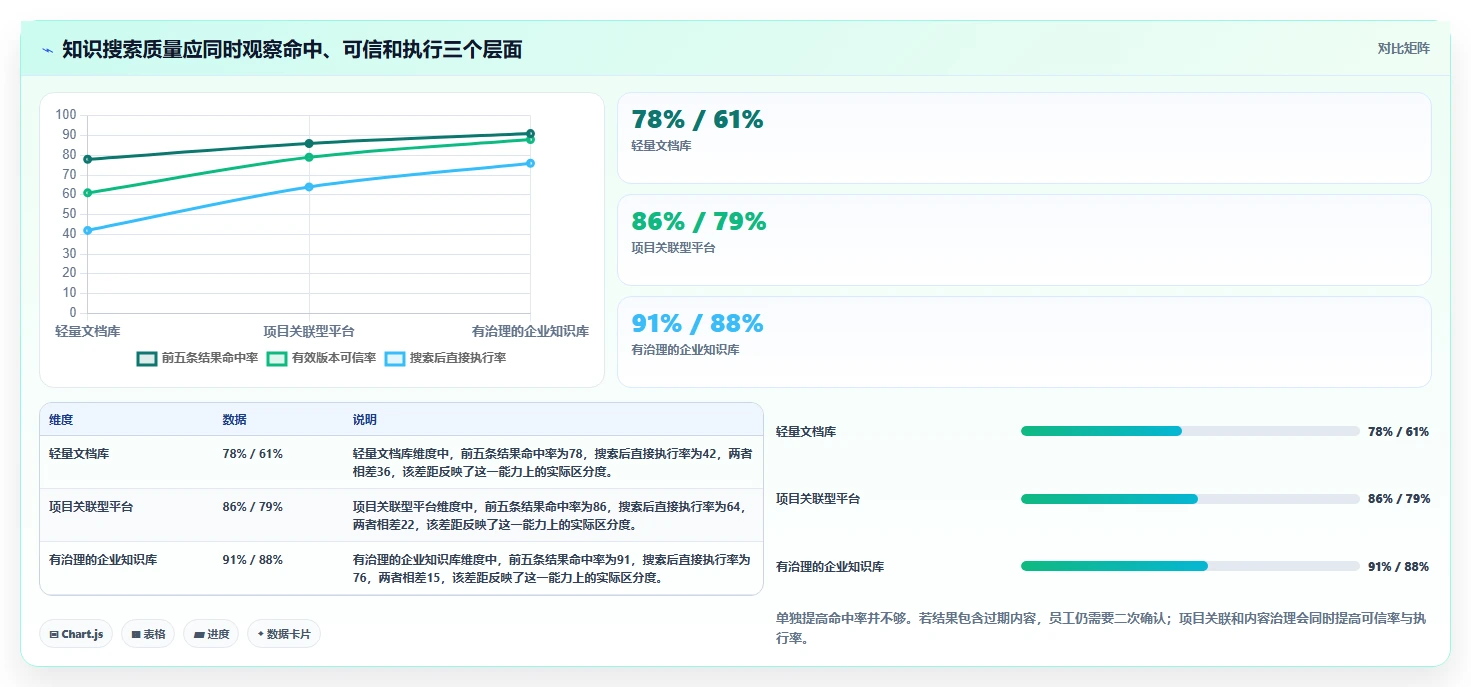This screenshot has height=687, width=1471.
Task: Click the 项目关联型平台 point on blue line
Action: pyautogui.click(x=309, y=187)
